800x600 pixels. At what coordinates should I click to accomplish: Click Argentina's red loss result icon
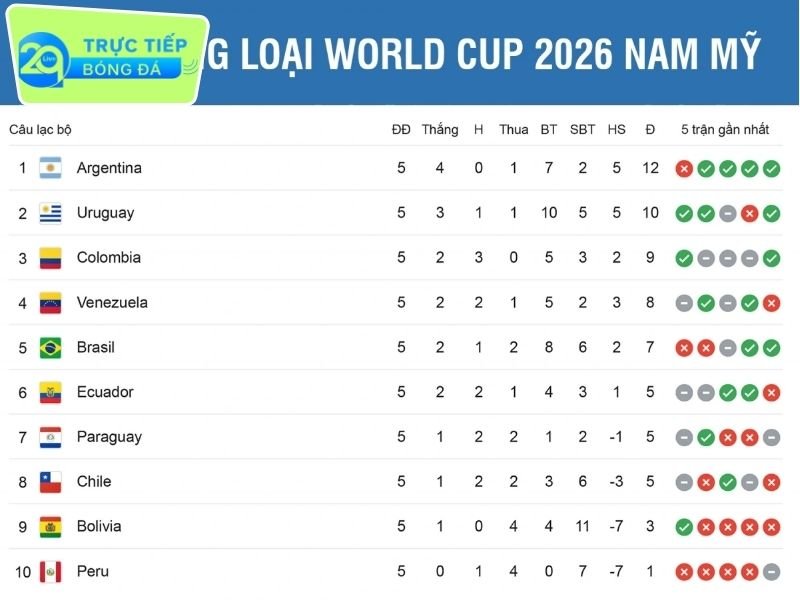tap(684, 168)
